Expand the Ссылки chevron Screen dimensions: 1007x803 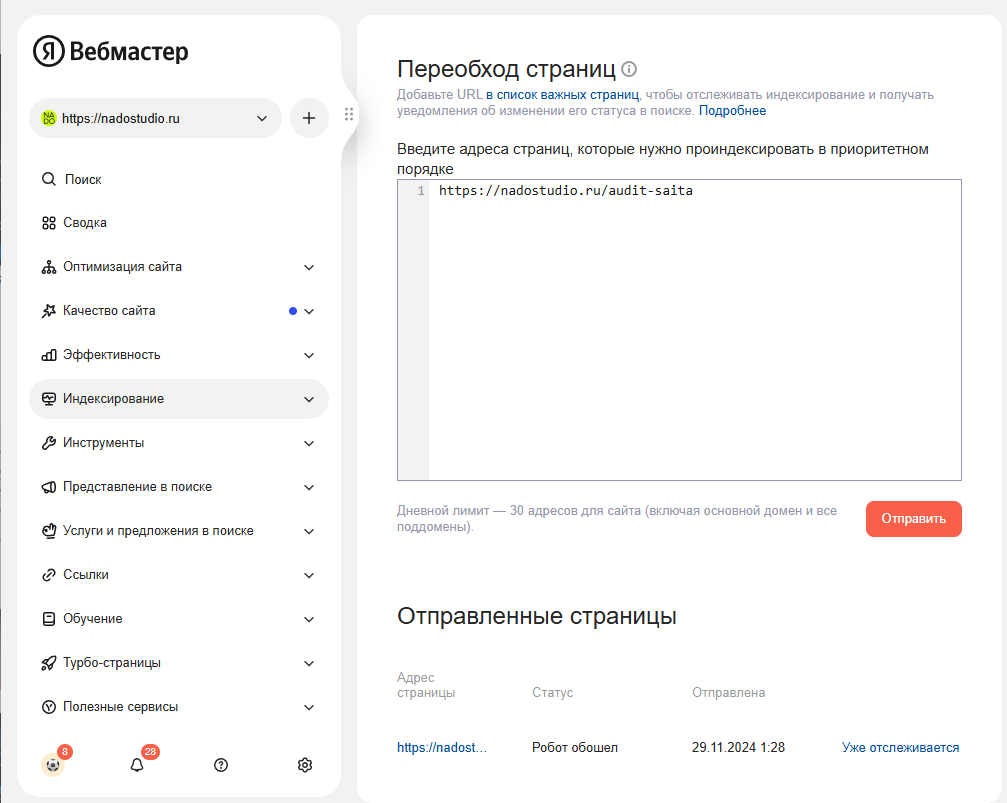(309, 576)
